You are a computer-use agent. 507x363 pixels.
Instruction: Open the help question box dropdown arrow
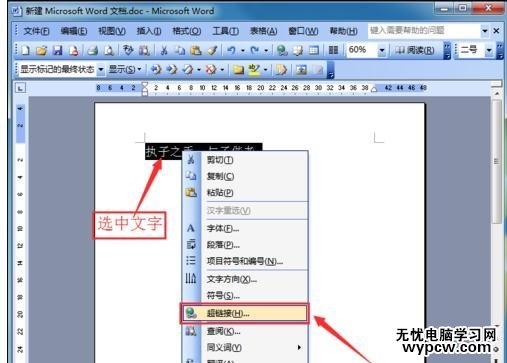485,31
